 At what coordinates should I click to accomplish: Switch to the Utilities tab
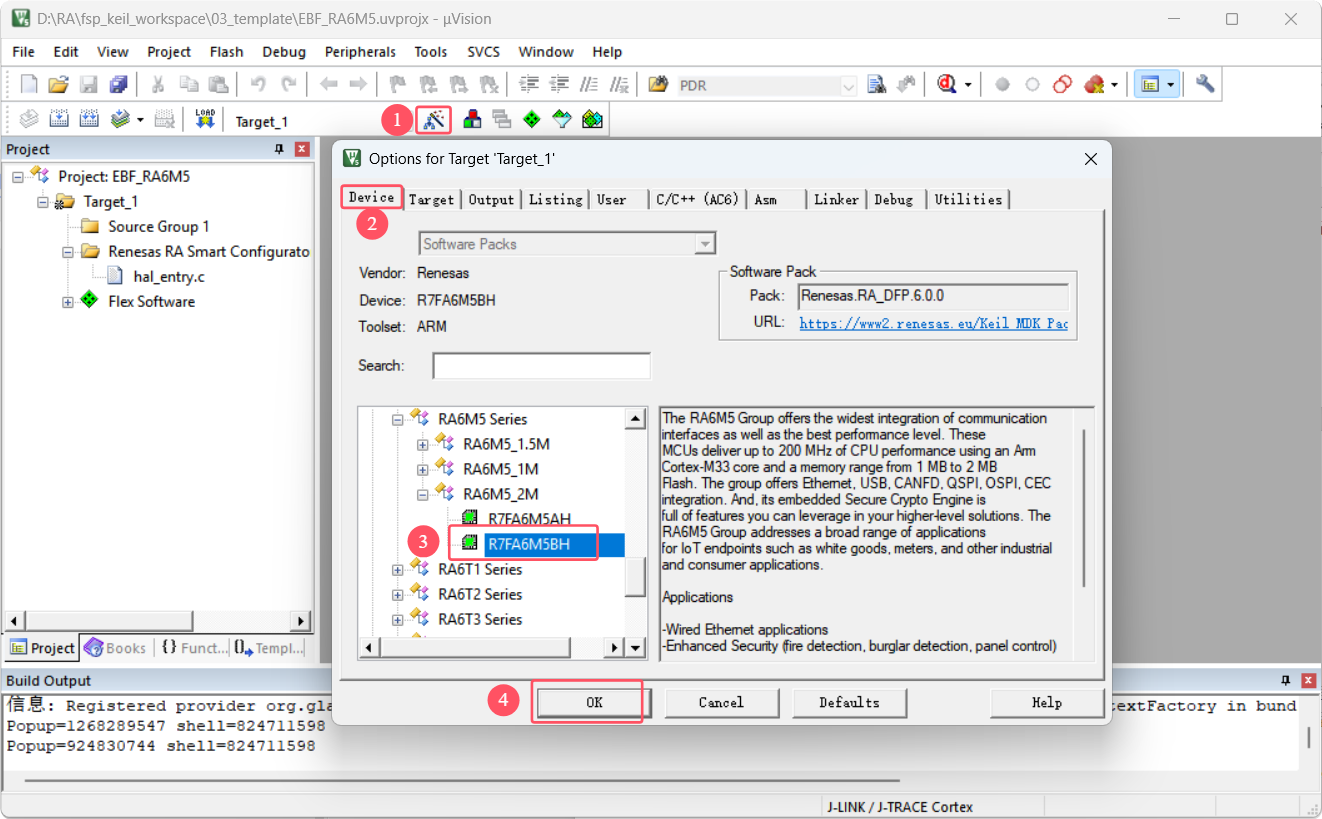(x=968, y=200)
